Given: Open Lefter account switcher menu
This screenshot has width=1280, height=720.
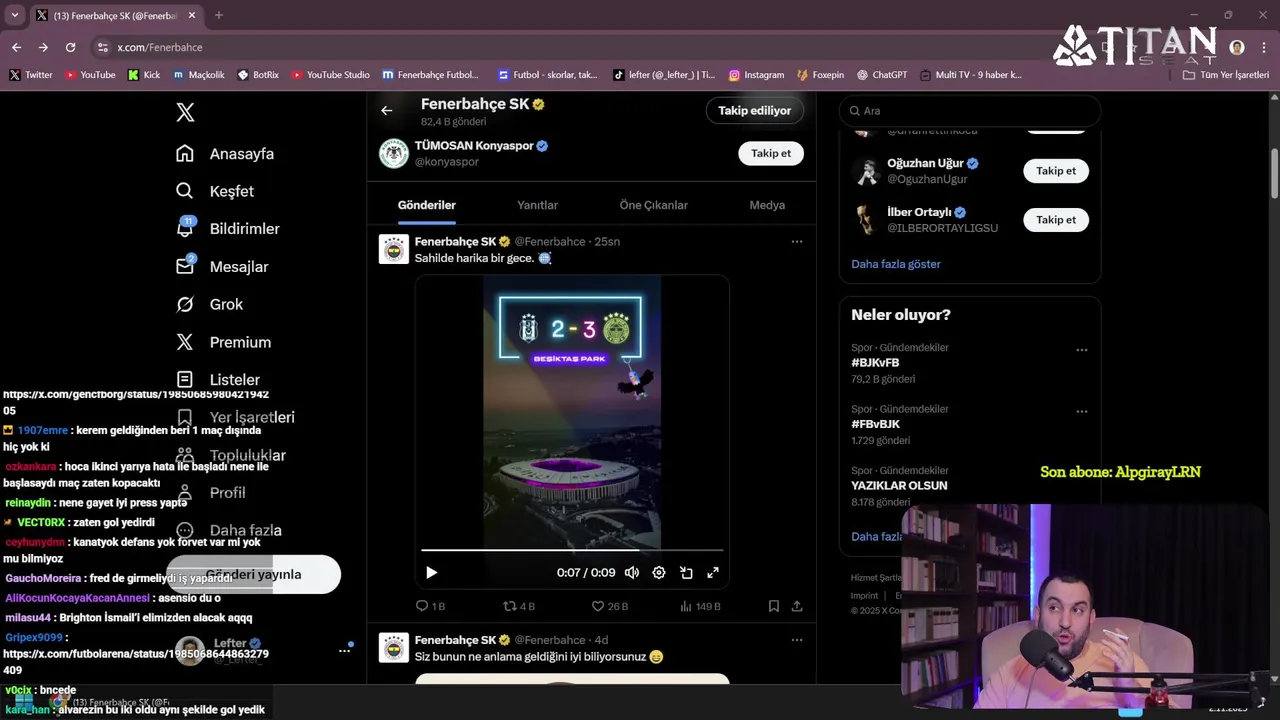Looking at the screenshot, I should point(344,651).
